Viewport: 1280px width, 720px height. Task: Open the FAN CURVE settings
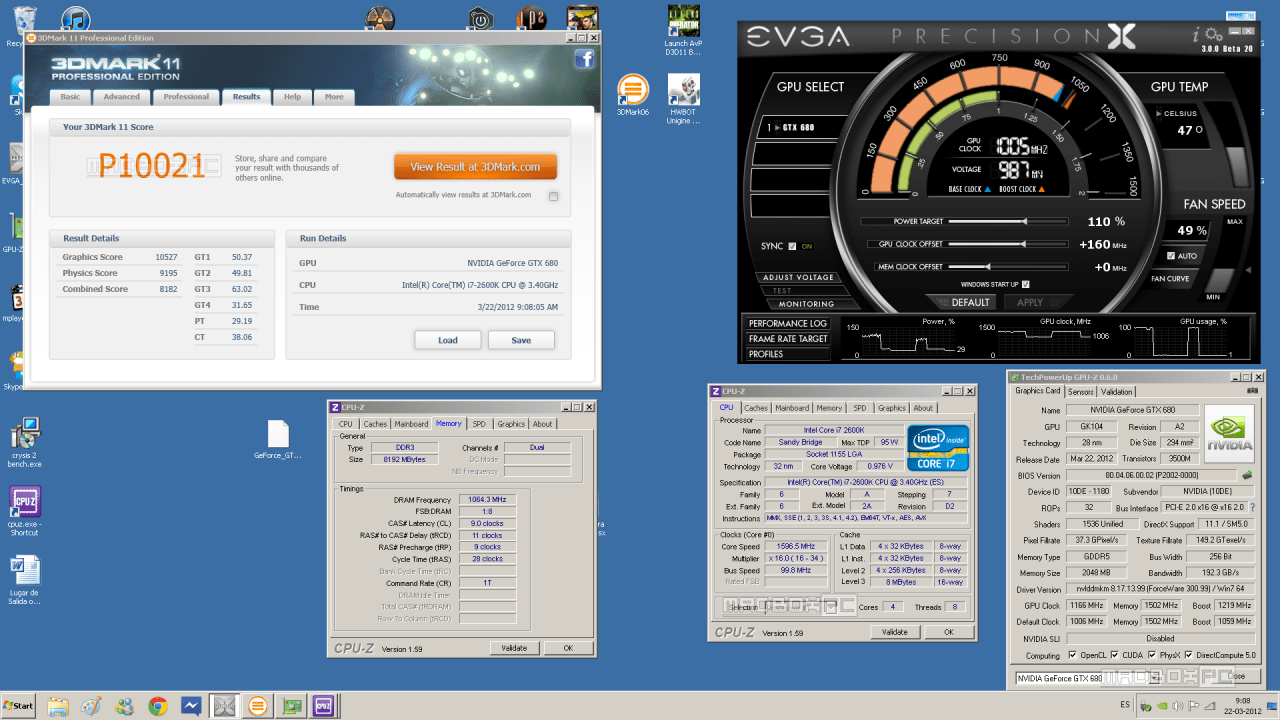tap(1170, 279)
